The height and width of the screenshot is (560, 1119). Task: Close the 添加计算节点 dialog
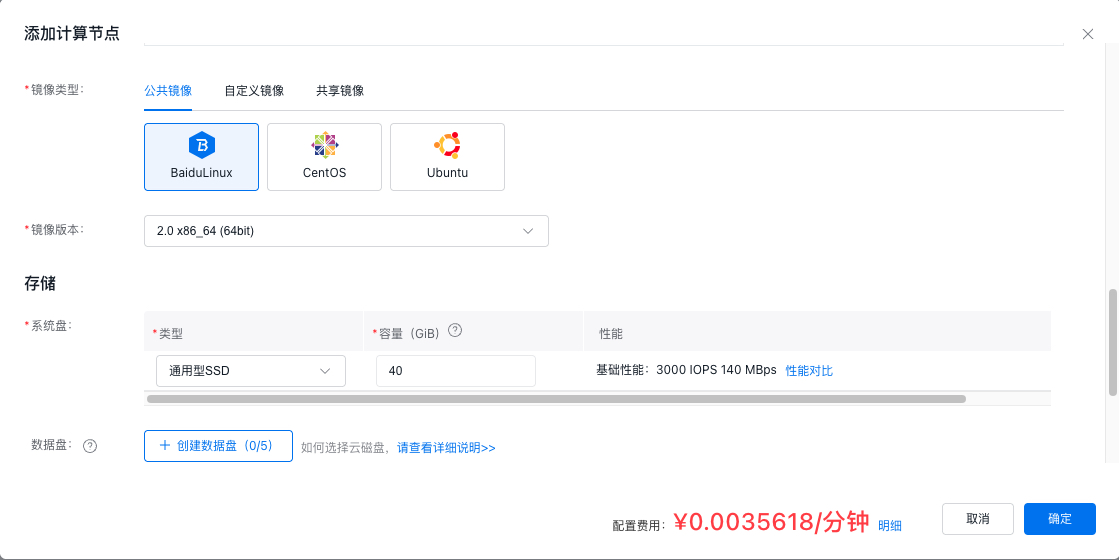click(x=1088, y=34)
